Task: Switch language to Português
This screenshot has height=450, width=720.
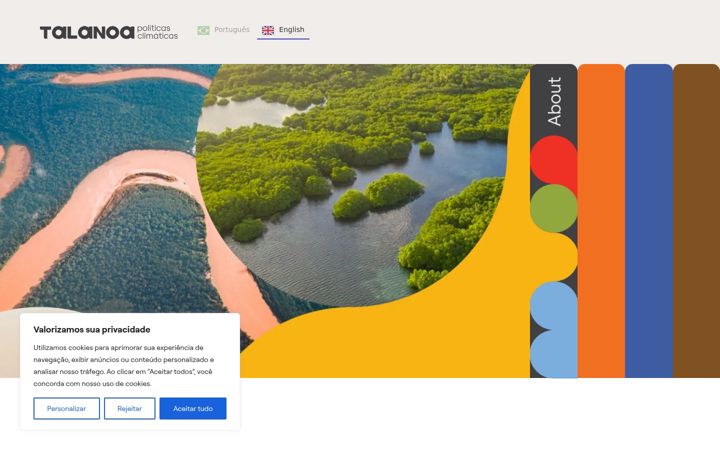Action: pos(224,30)
